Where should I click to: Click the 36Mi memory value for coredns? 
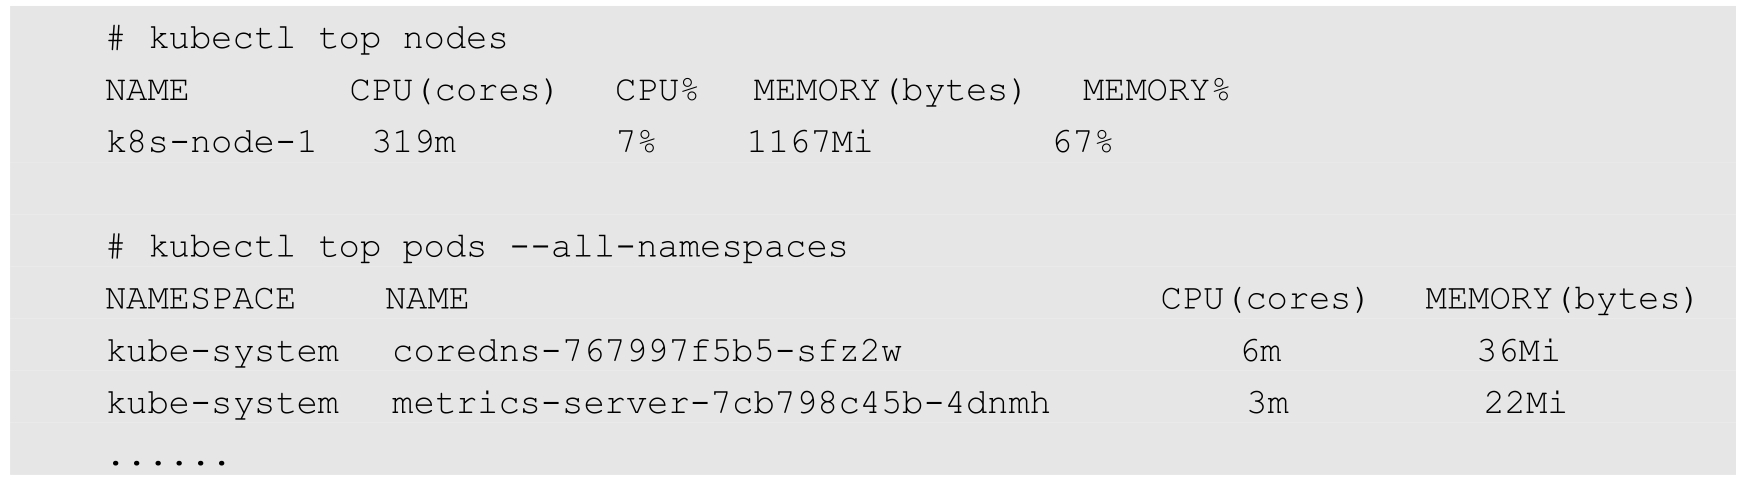tap(1518, 352)
